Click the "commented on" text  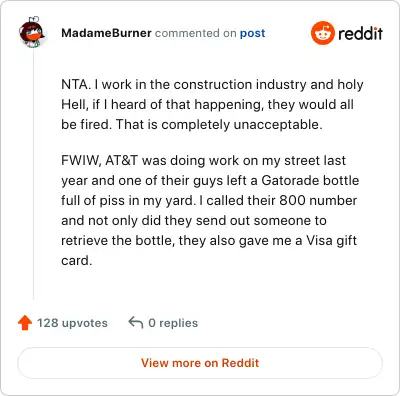pos(196,33)
